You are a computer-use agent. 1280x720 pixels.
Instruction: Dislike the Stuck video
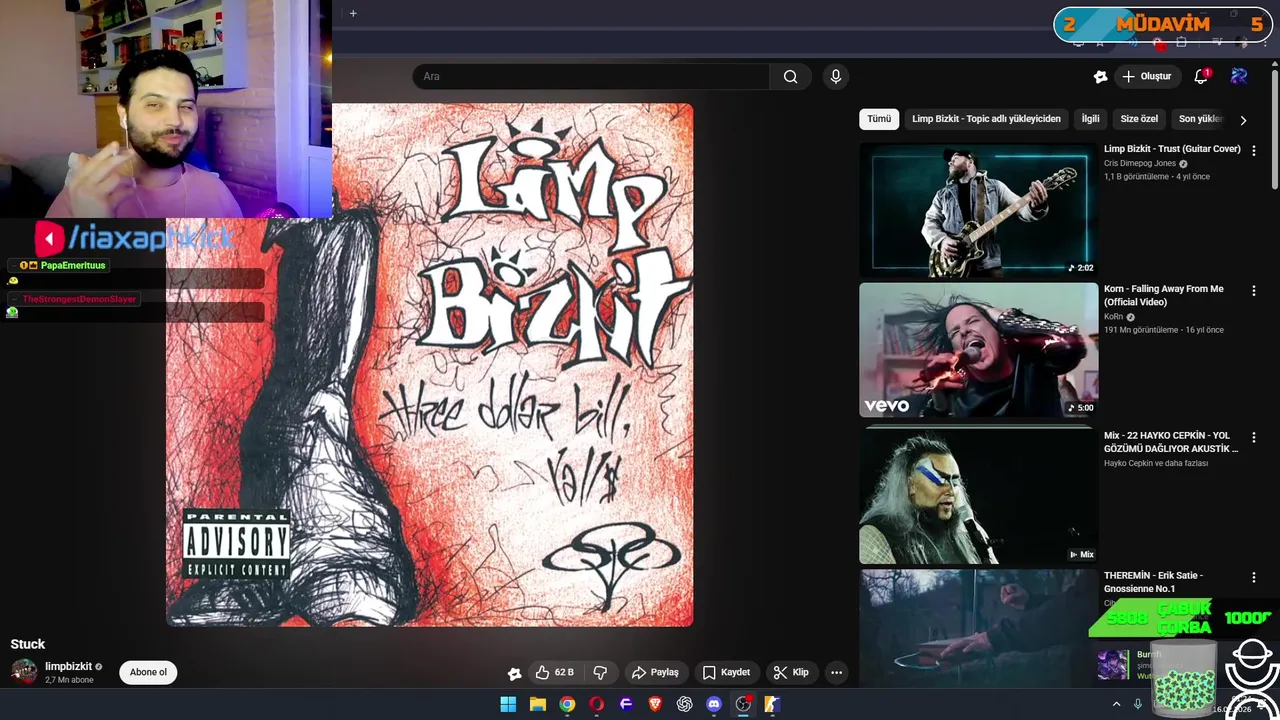point(600,672)
